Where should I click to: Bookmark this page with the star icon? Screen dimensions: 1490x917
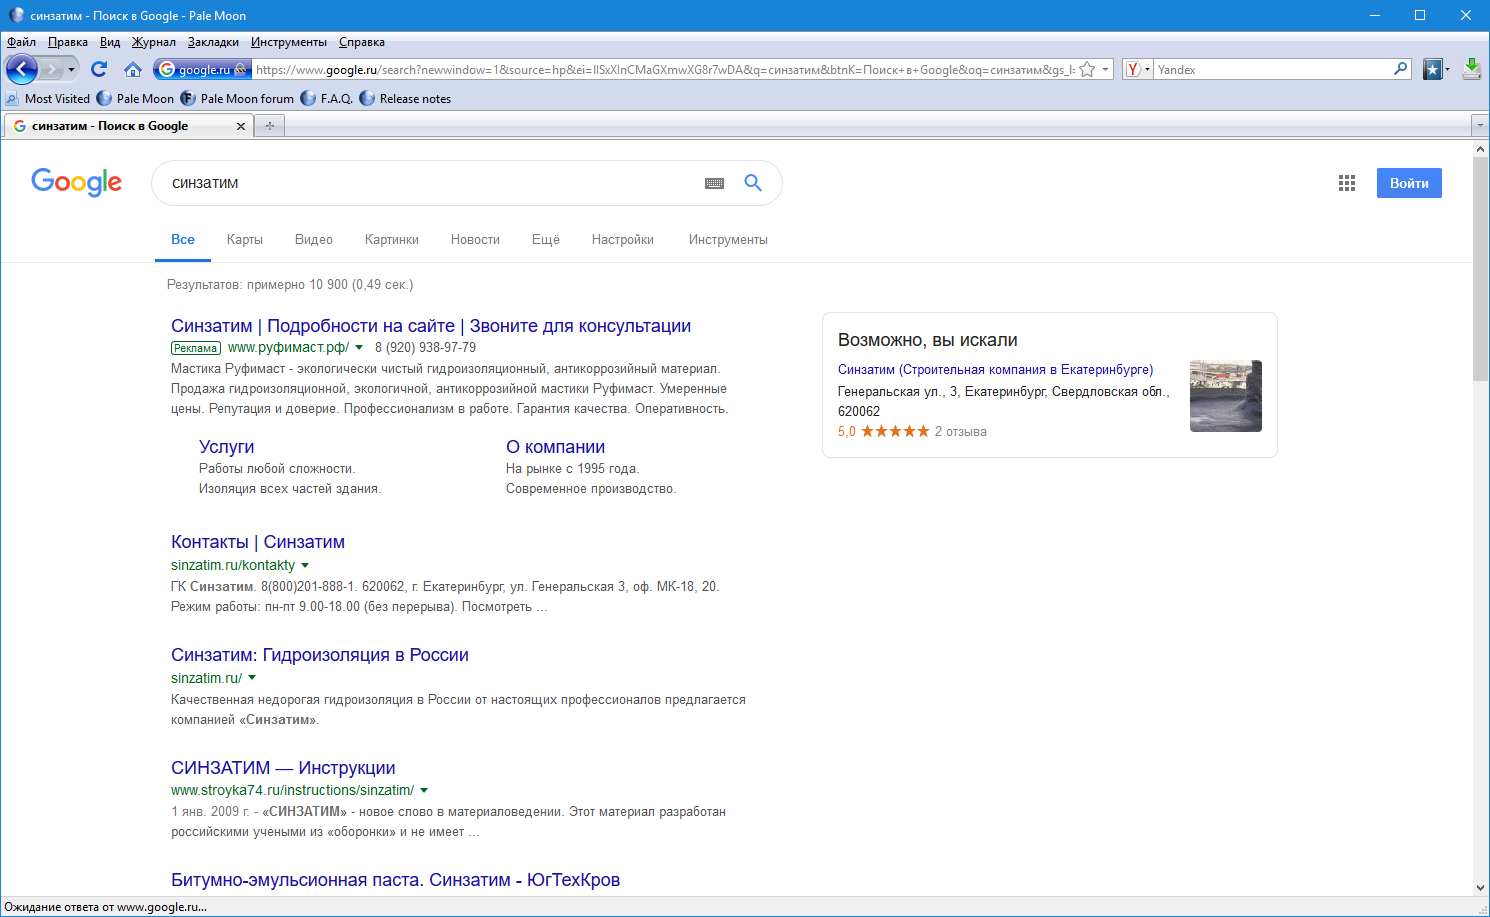1087,70
